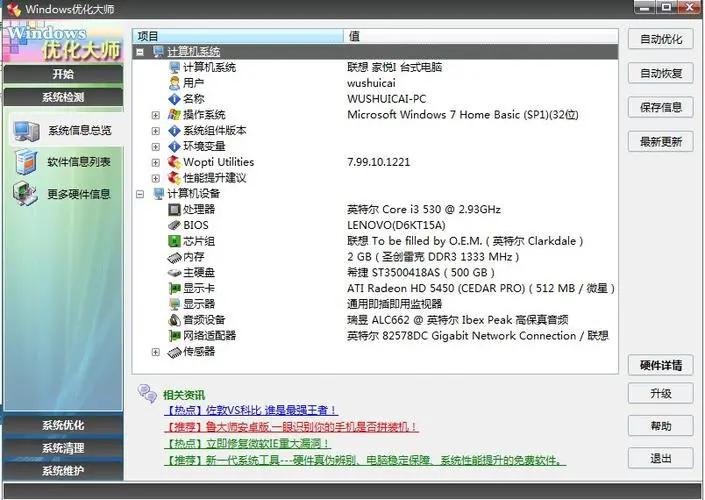Click the 显示卡 card icon

(174, 288)
